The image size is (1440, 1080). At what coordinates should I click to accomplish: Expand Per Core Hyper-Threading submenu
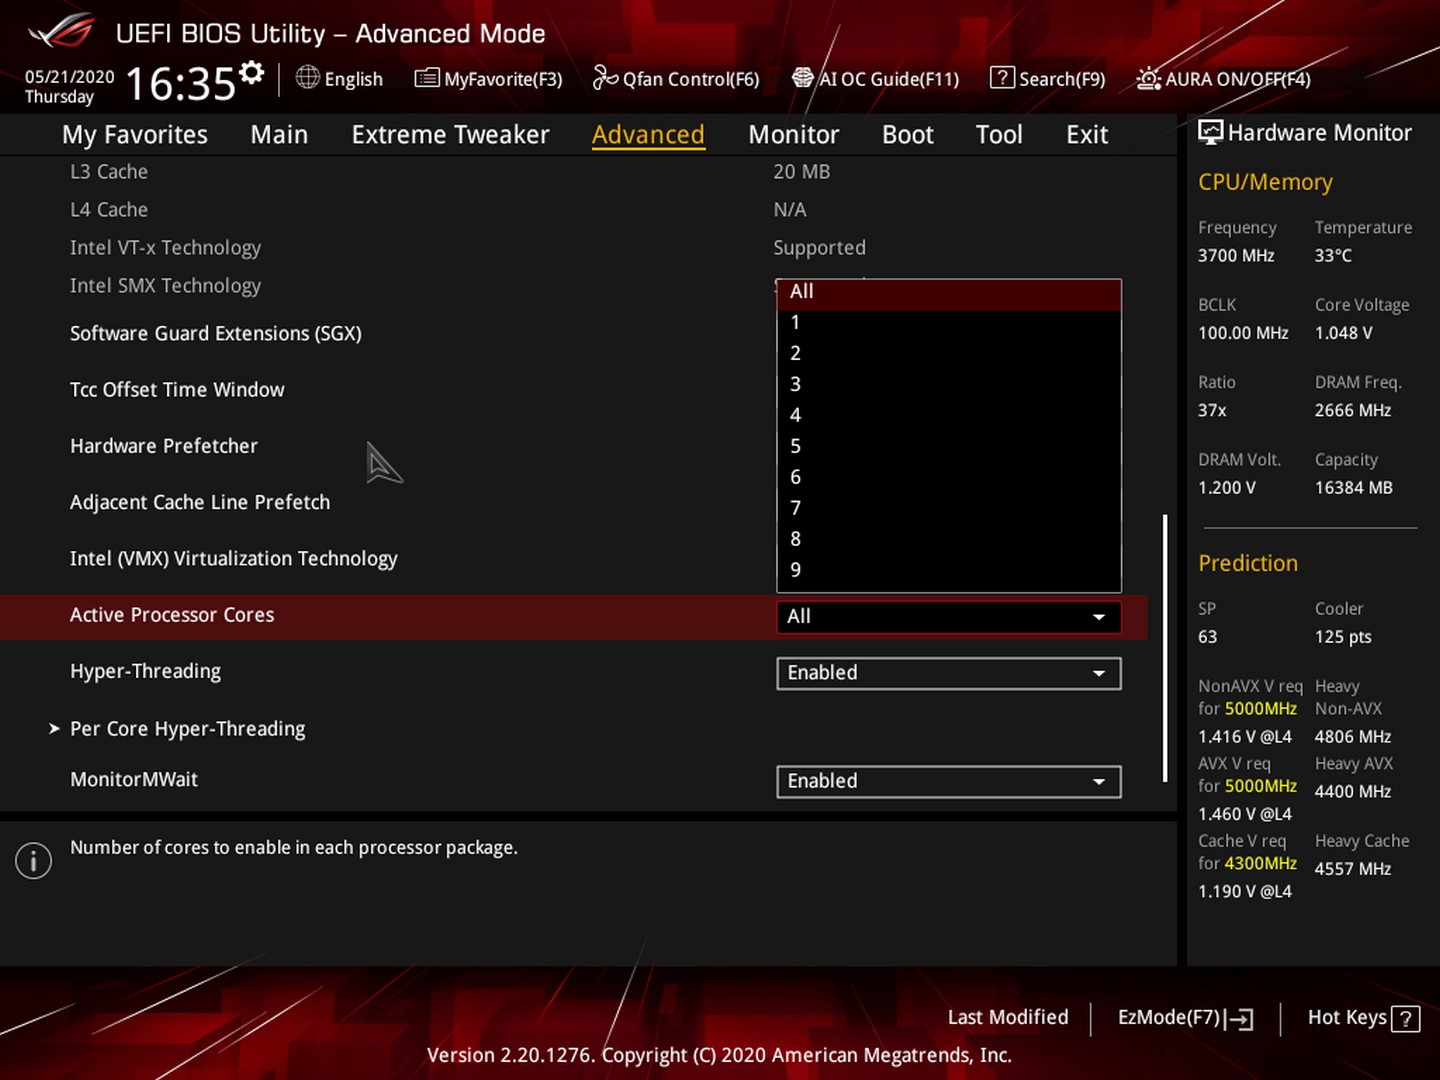point(188,729)
